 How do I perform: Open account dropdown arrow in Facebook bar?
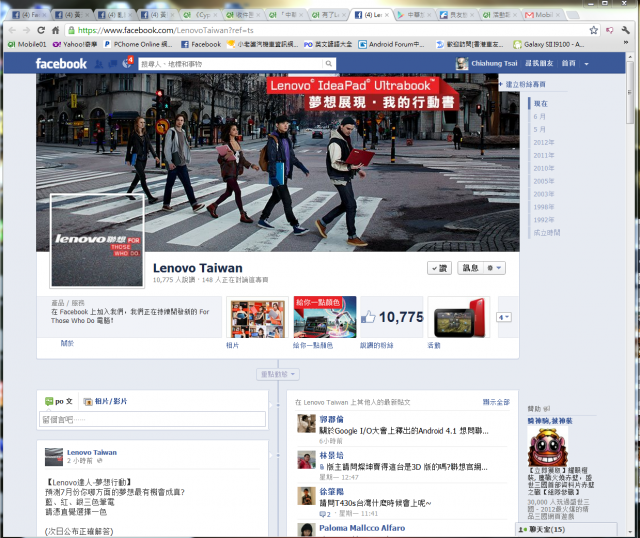pyautogui.click(x=587, y=64)
